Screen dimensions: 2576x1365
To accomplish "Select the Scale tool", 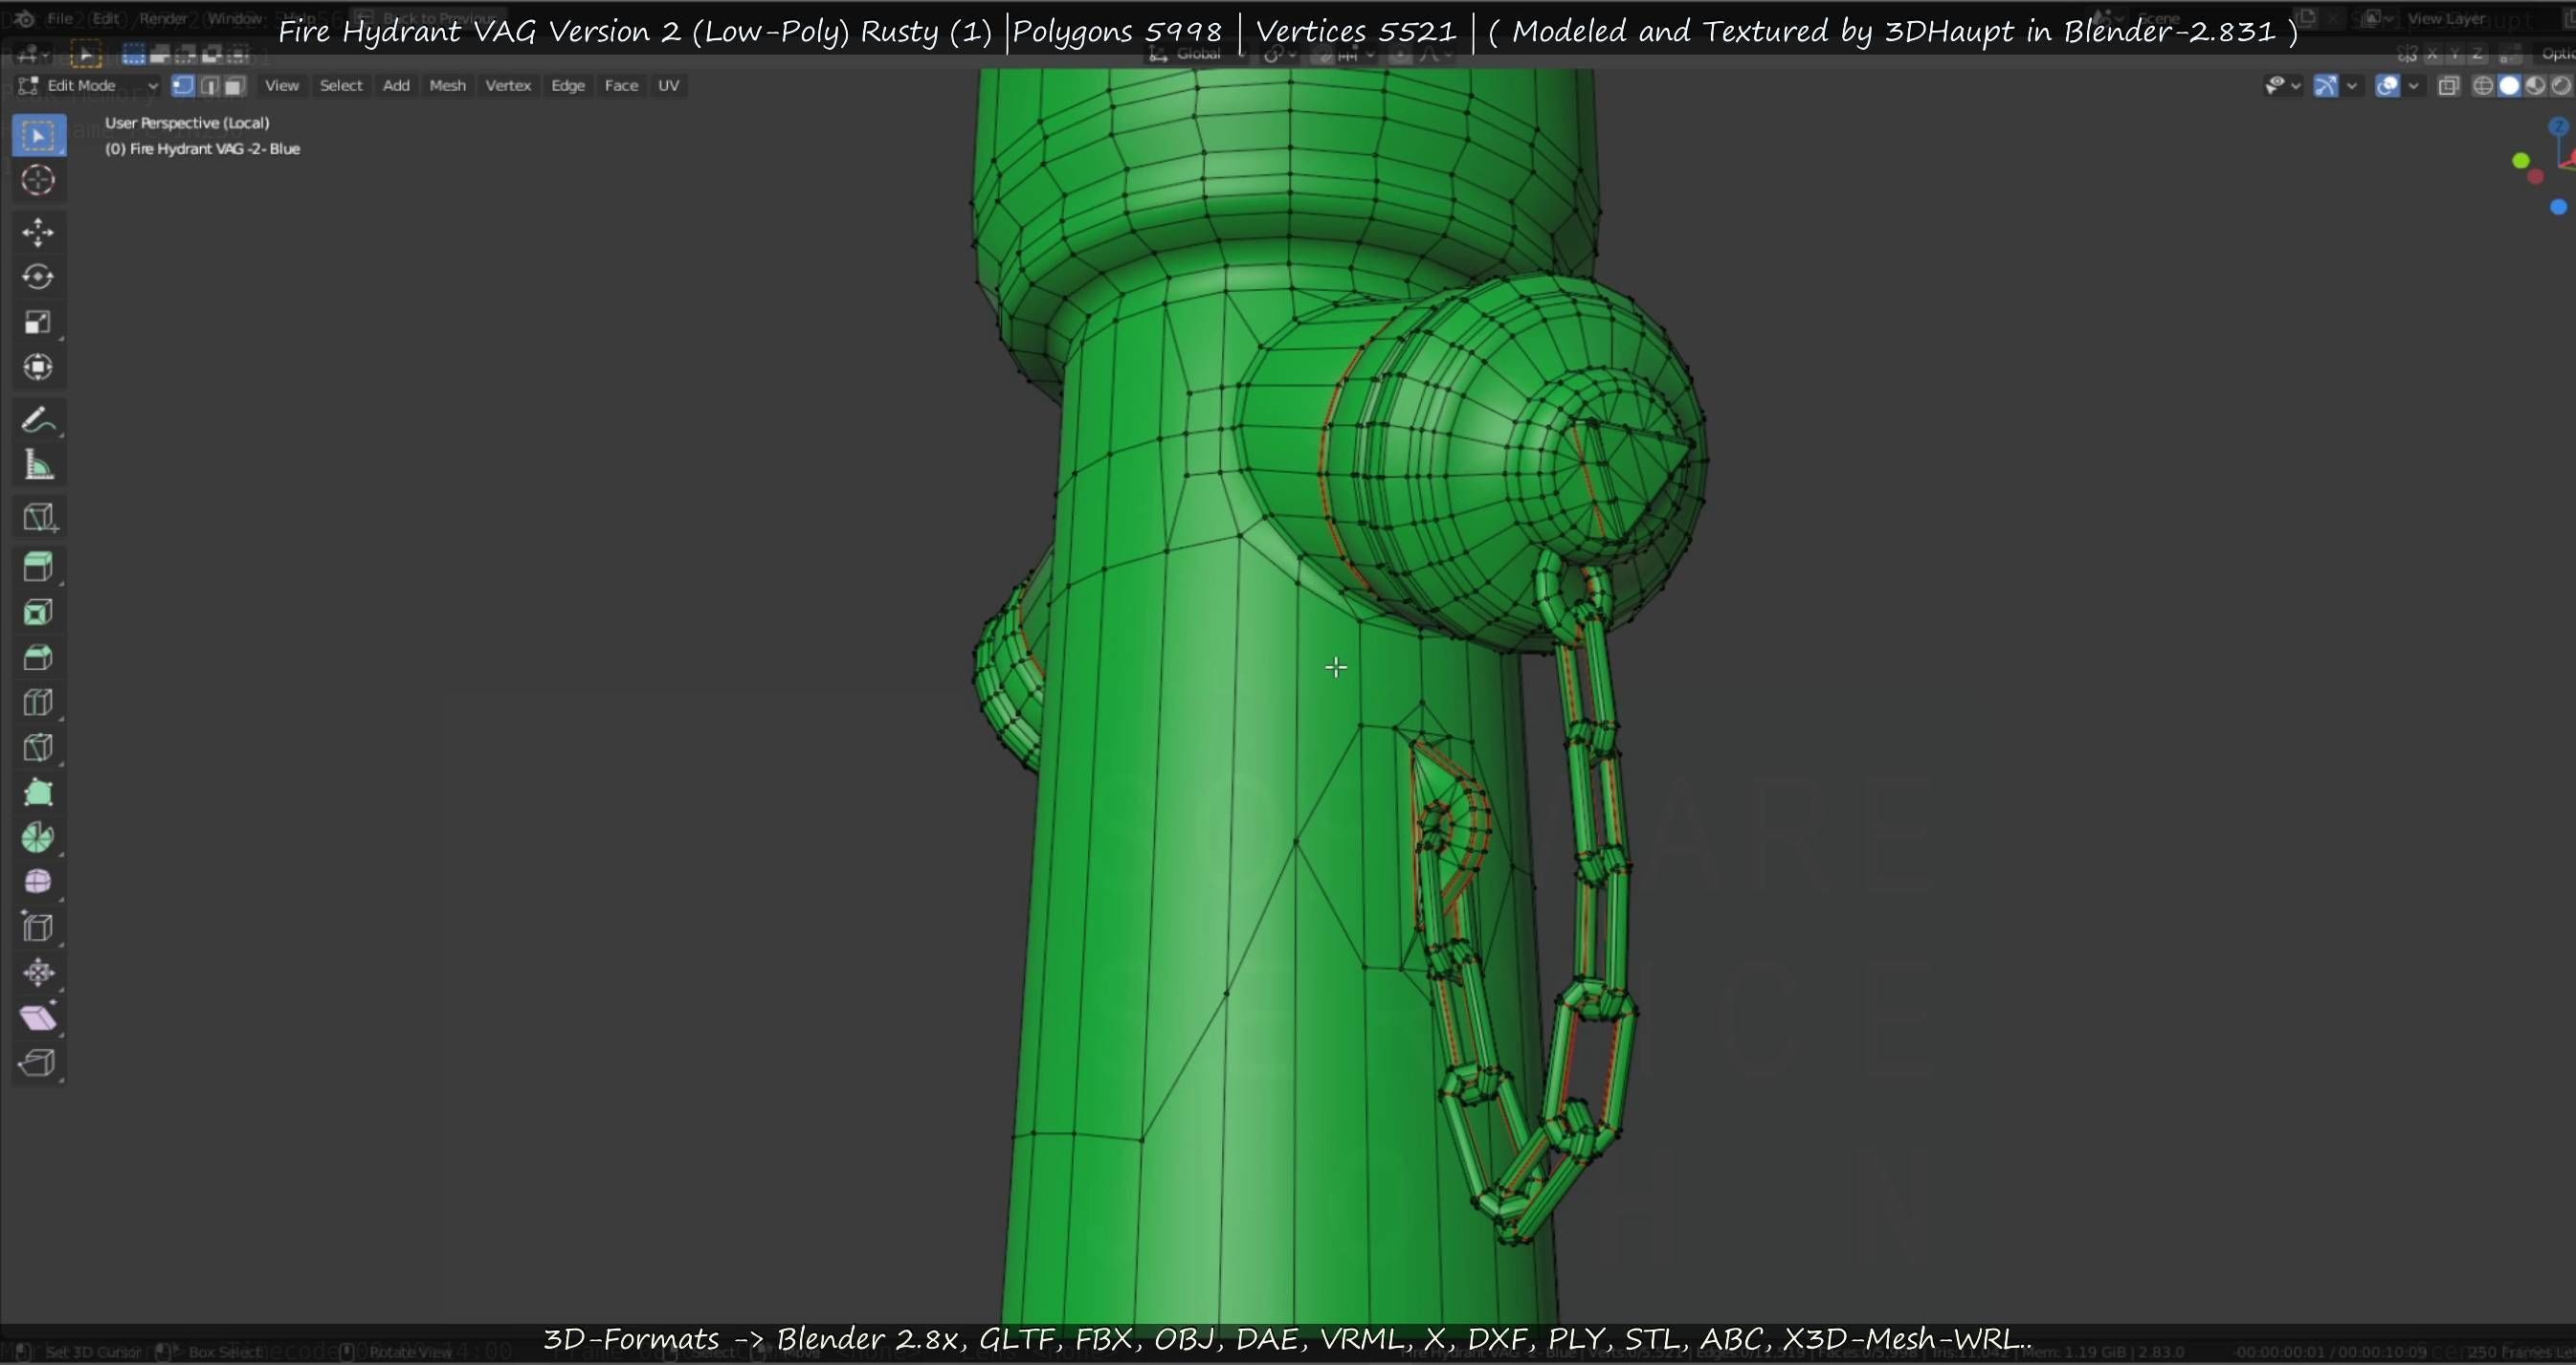I will (x=39, y=322).
